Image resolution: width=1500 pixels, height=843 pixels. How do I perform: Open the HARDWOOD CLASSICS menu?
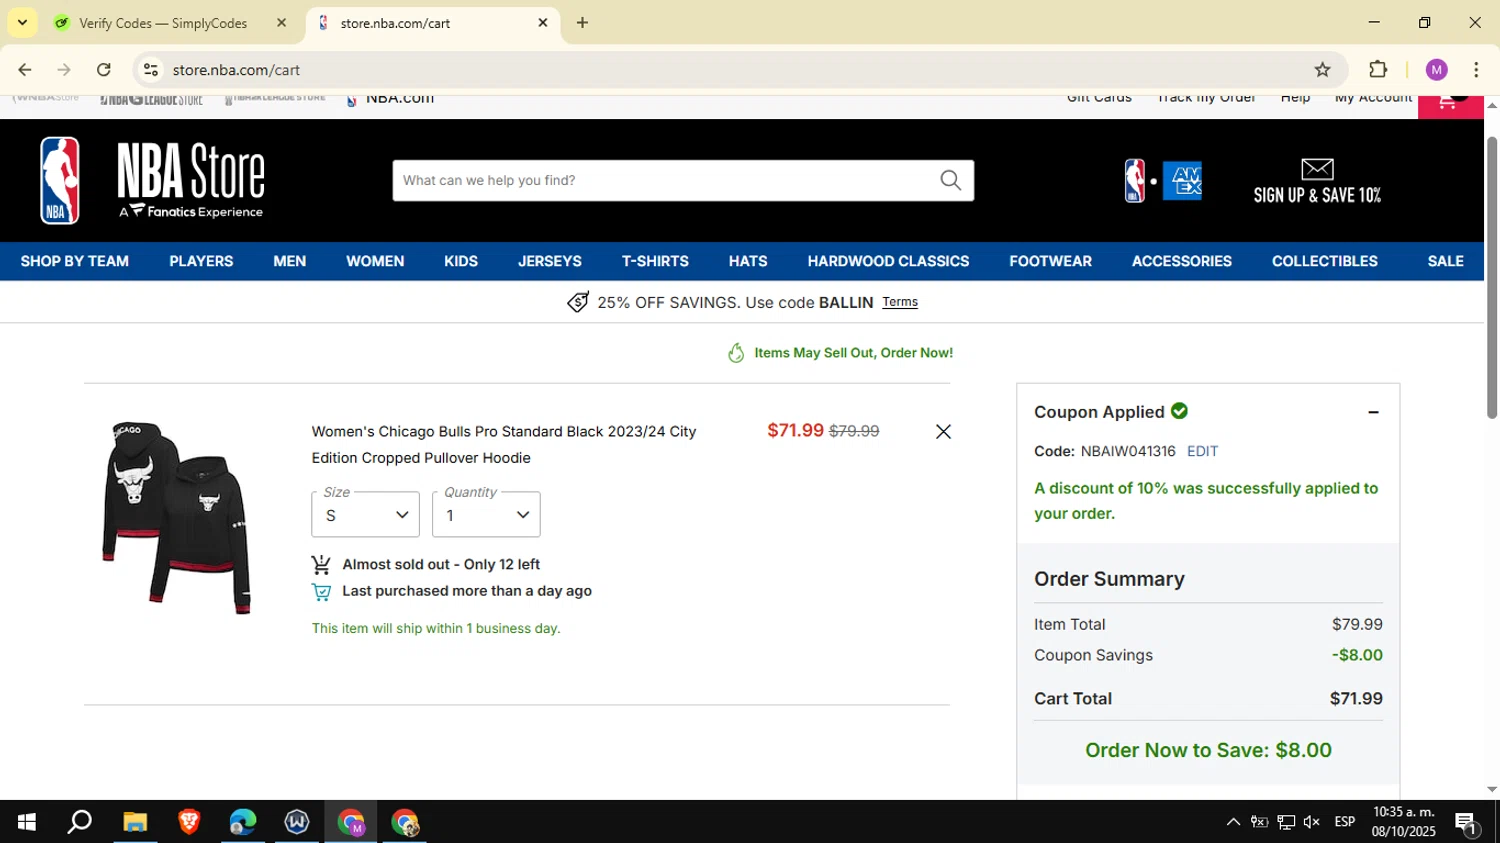(888, 261)
